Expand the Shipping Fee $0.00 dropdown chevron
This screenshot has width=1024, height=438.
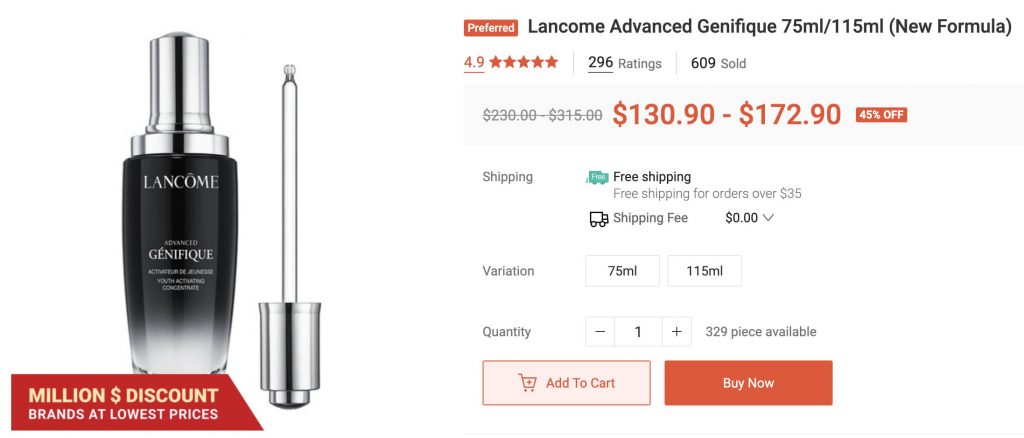point(768,218)
